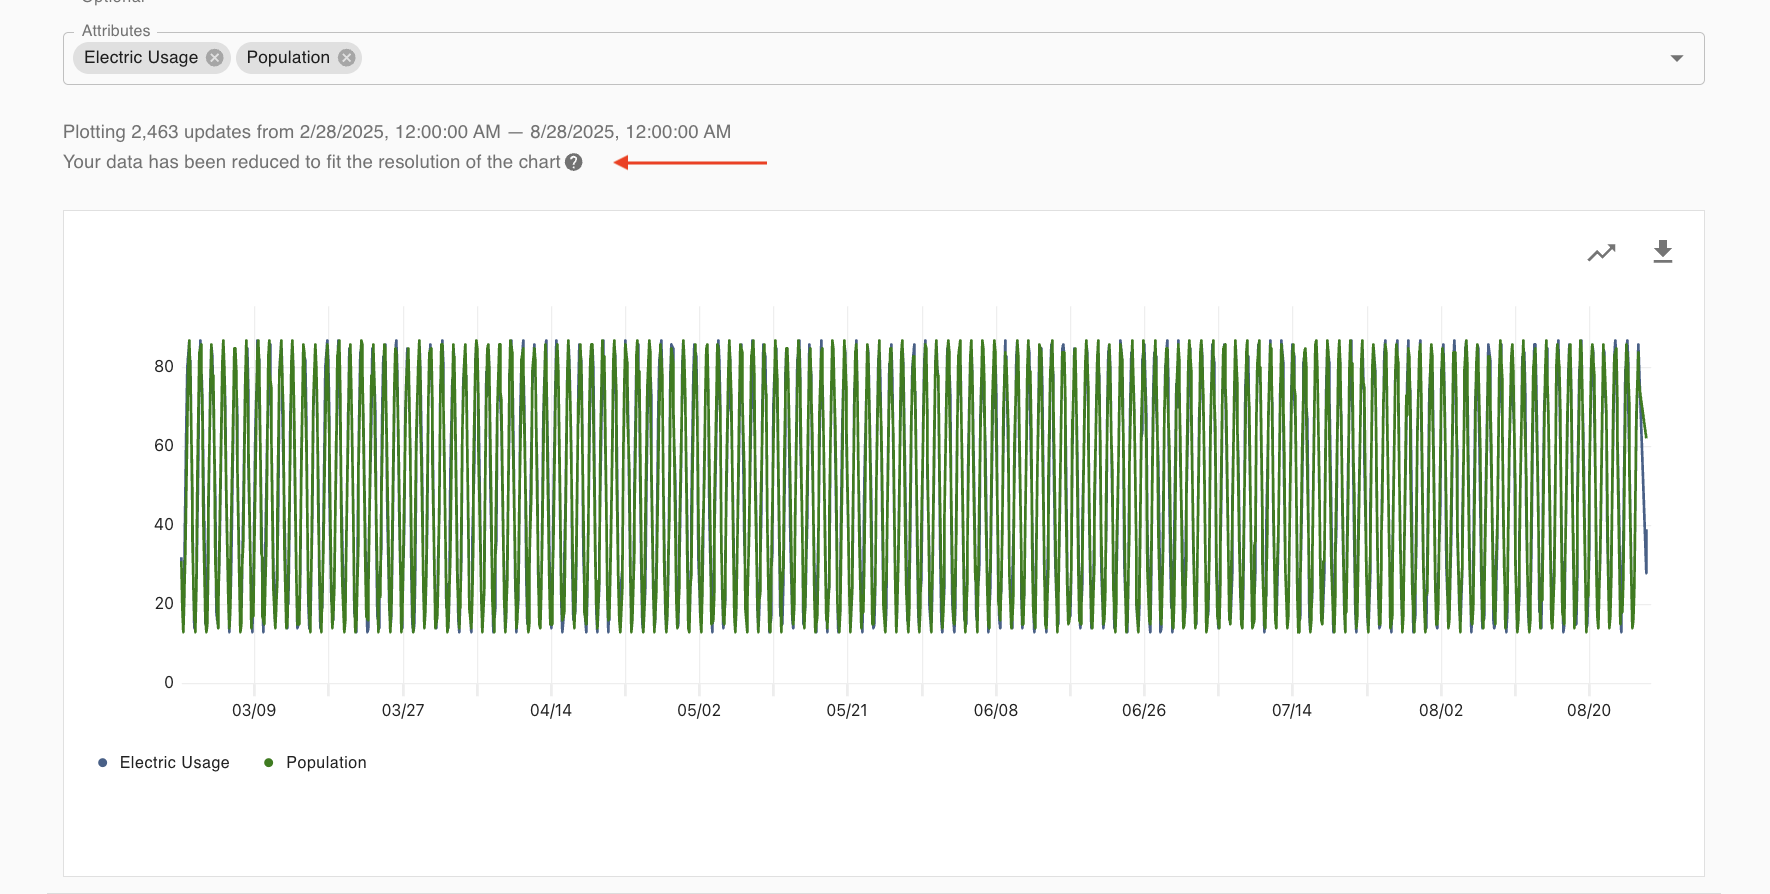Remove the Electric Usage attribute chip
The image size is (1770, 894).
click(214, 58)
